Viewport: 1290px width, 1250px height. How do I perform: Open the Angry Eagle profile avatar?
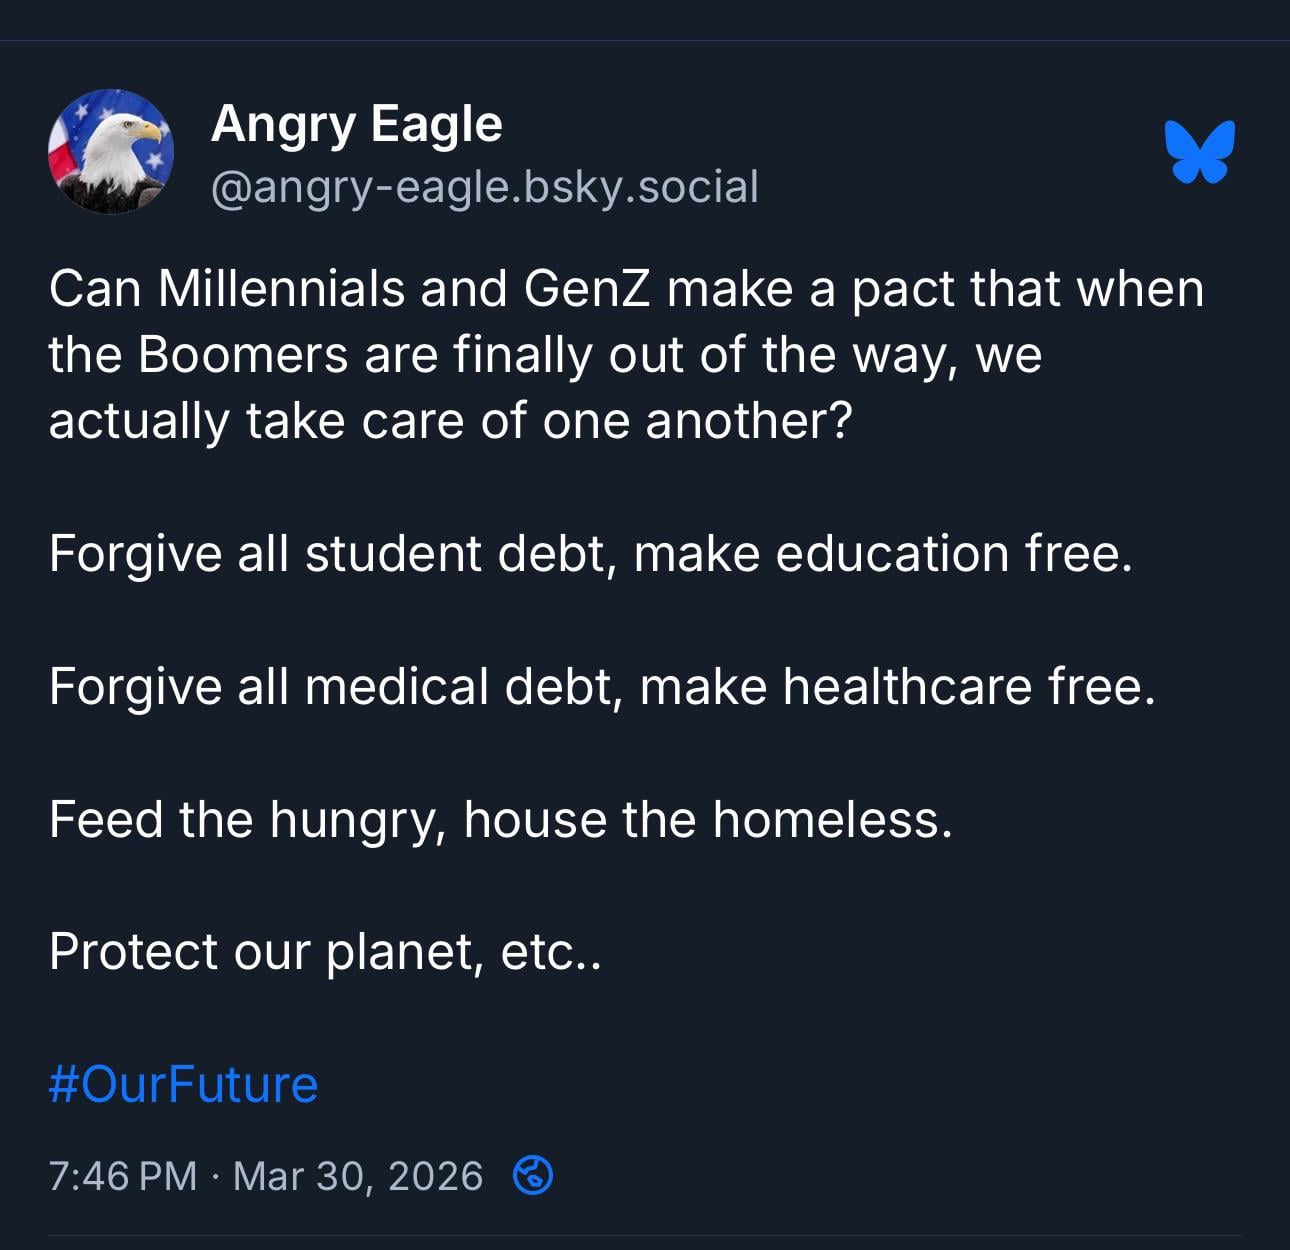[111, 152]
